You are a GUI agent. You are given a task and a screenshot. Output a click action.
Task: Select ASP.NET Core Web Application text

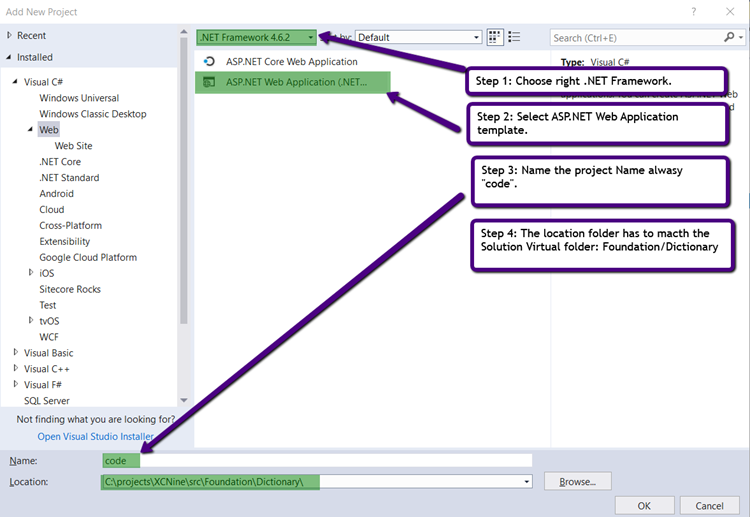tap(292, 62)
